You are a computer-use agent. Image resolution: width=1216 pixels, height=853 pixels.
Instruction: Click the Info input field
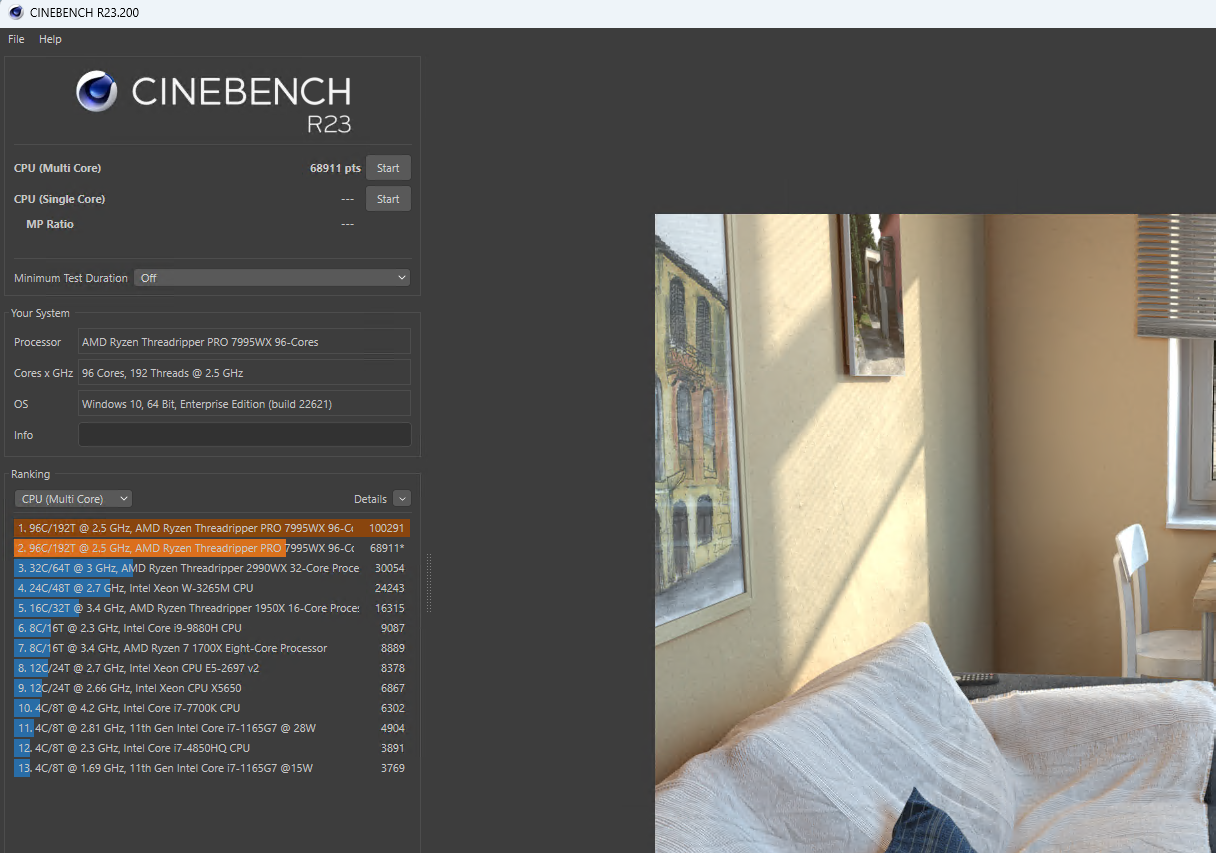pyautogui.click(x=244, y=435)
